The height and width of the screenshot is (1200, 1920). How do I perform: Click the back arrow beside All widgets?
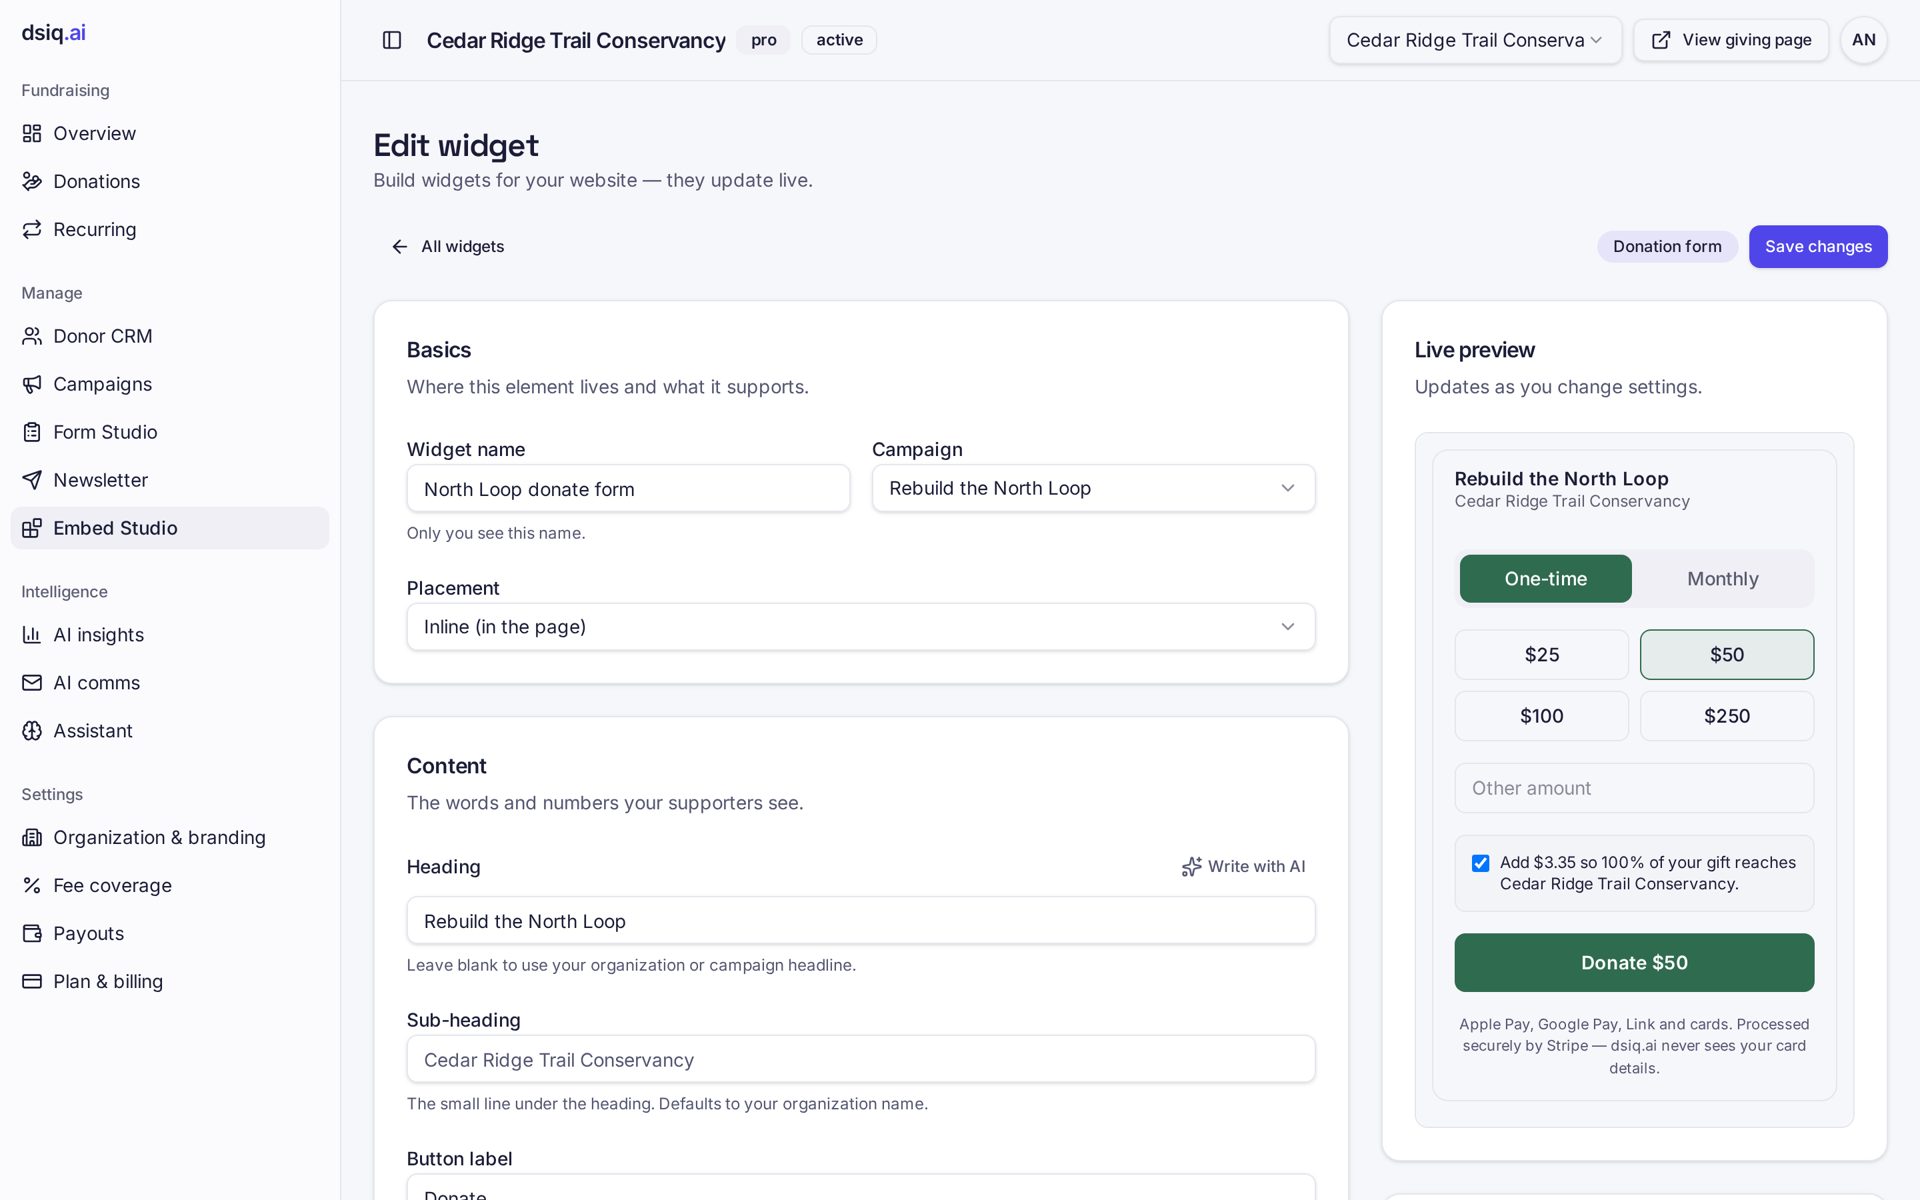[399, 247]
